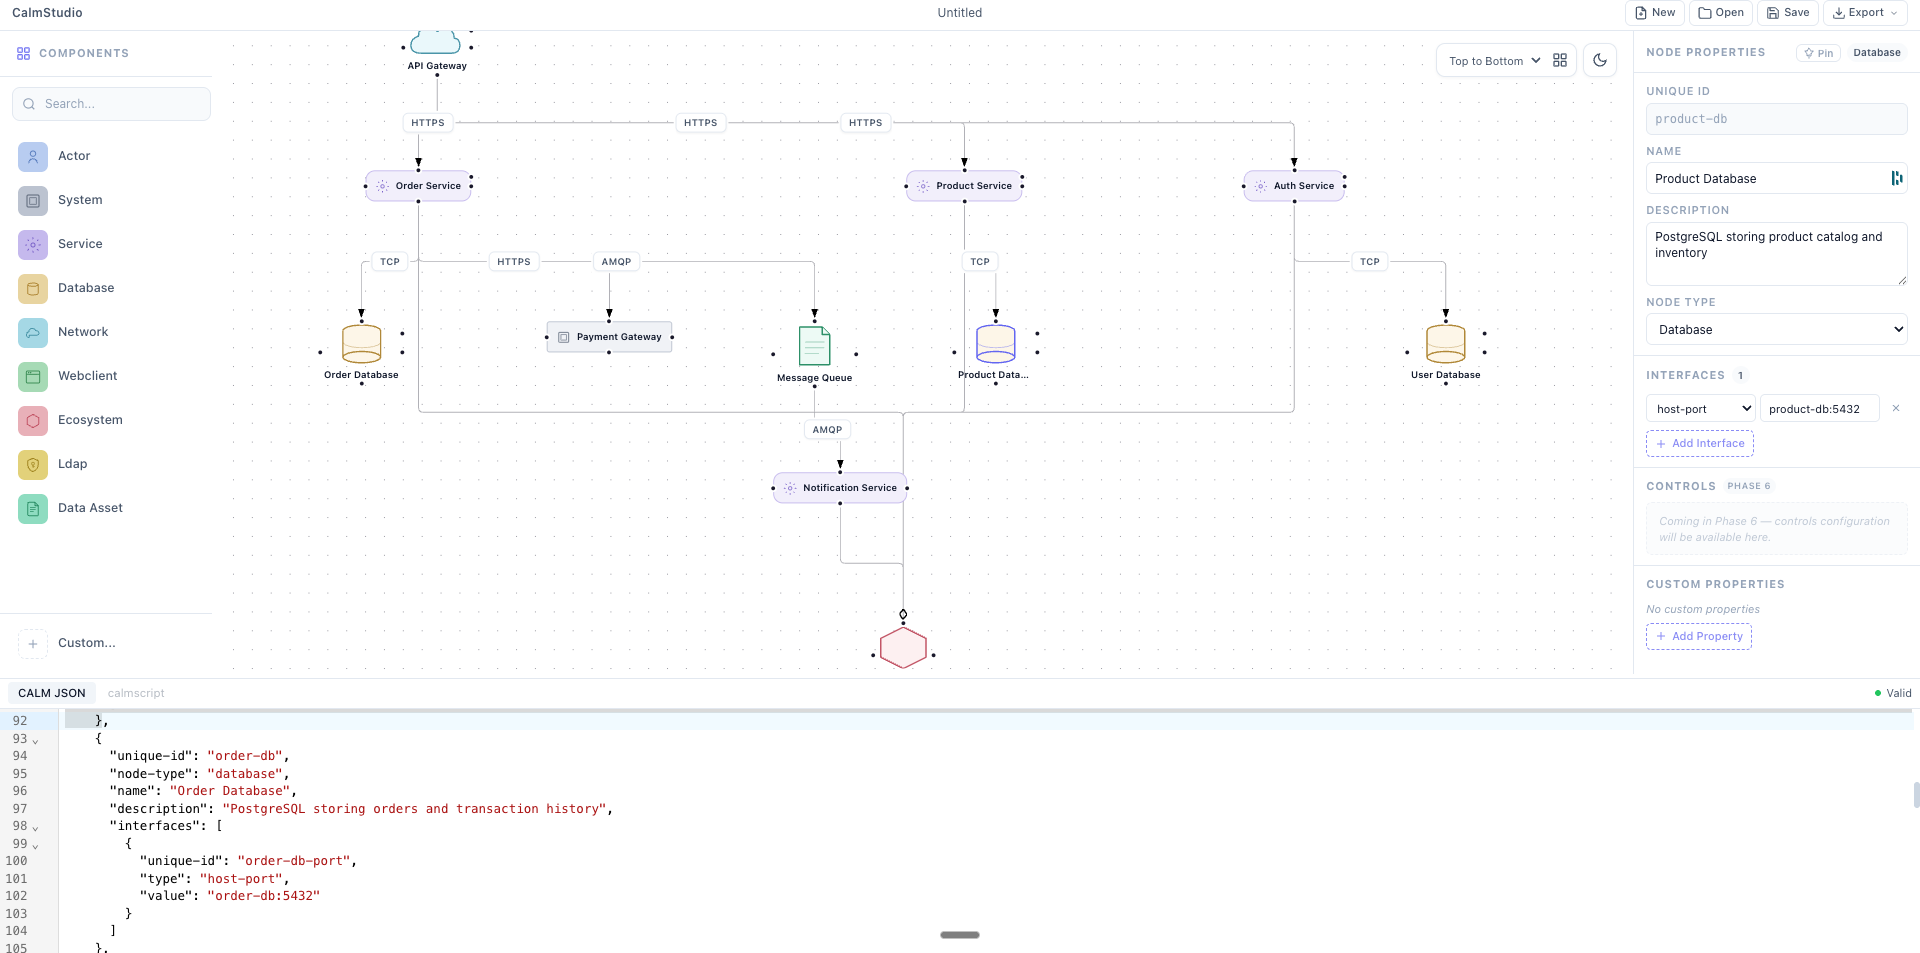The width and height of the screenshot is (1920, 953).
Task: Select the Ldap component icon
Action: click(33, 464)
